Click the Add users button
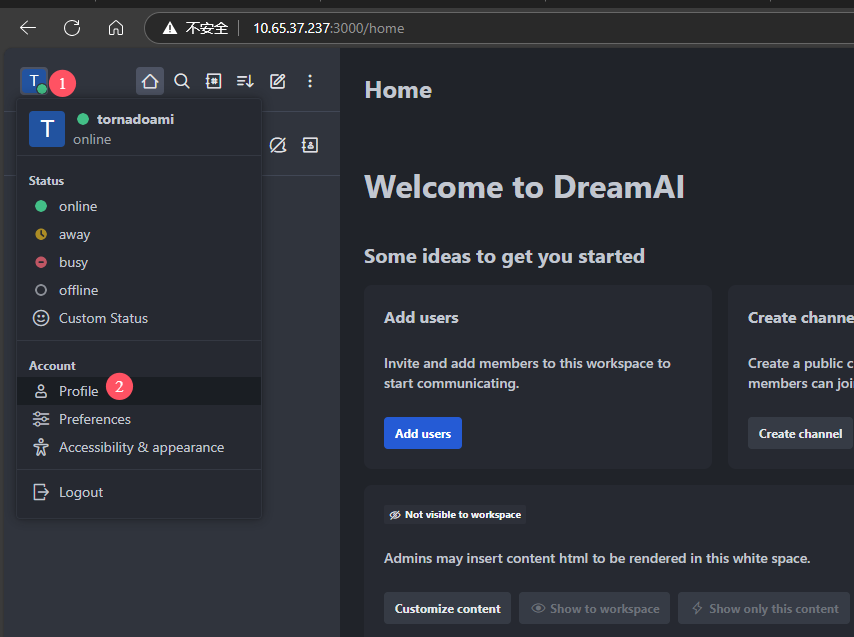854x637 pixels. pyautogui.click(x=423, y=433)
